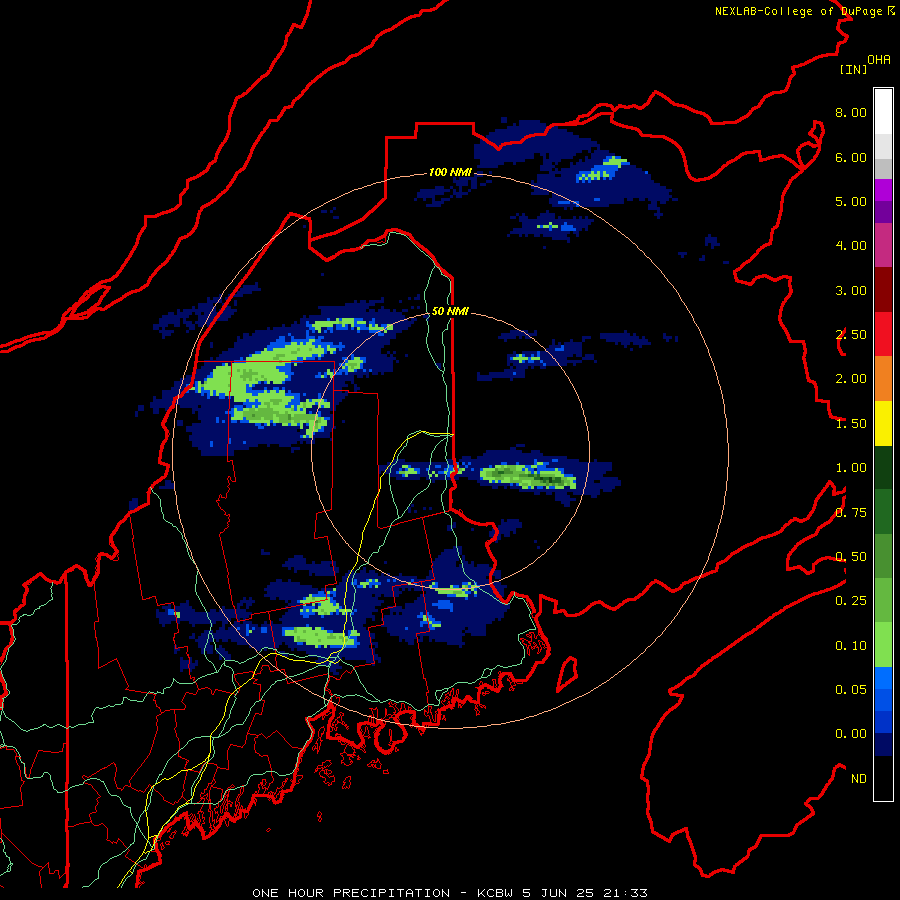Select the navy blue legend swatch above ND

tap(883, 744)
